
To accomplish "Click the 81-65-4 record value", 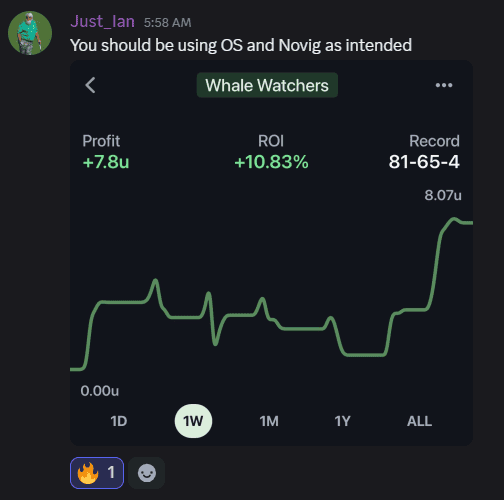I will pos(424,162).
